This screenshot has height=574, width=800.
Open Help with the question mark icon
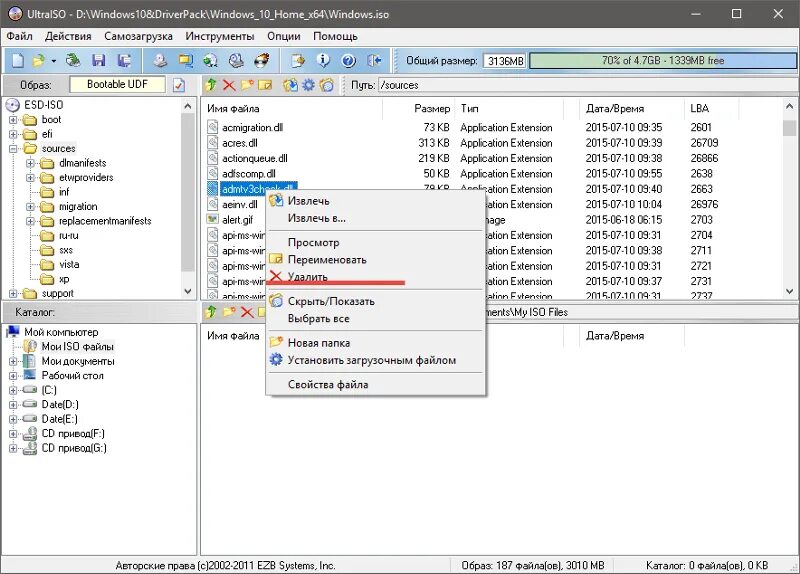349,61
